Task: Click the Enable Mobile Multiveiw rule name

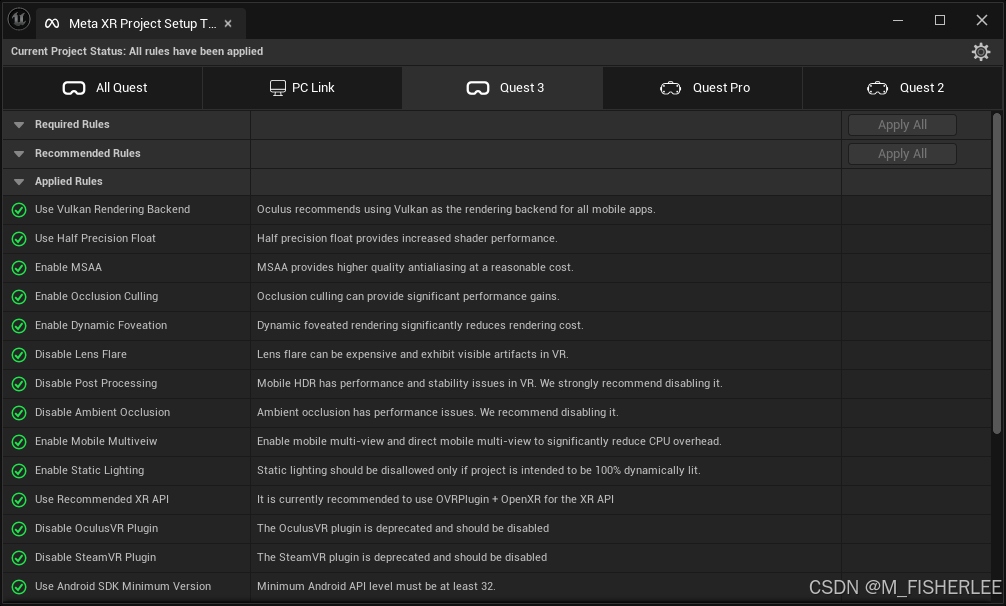Action: pos(96,441)
